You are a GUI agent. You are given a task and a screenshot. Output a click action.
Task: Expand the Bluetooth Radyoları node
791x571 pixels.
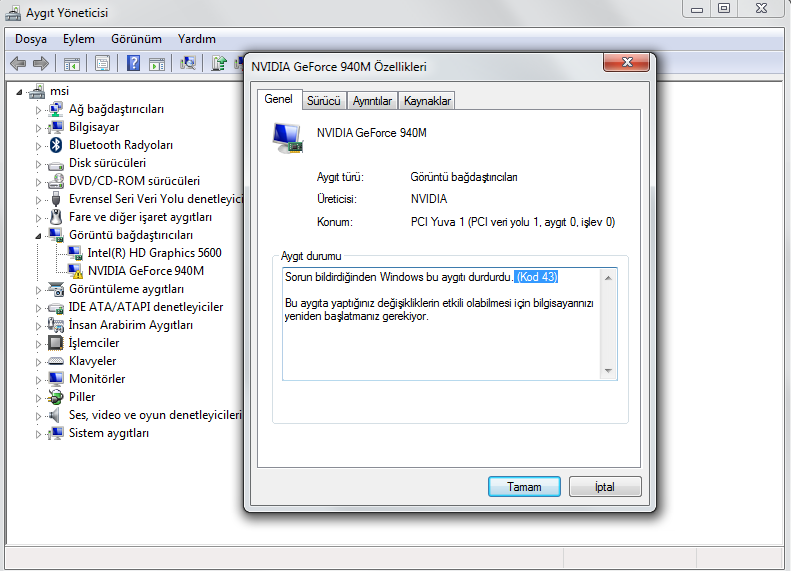[x=38, y=146]
